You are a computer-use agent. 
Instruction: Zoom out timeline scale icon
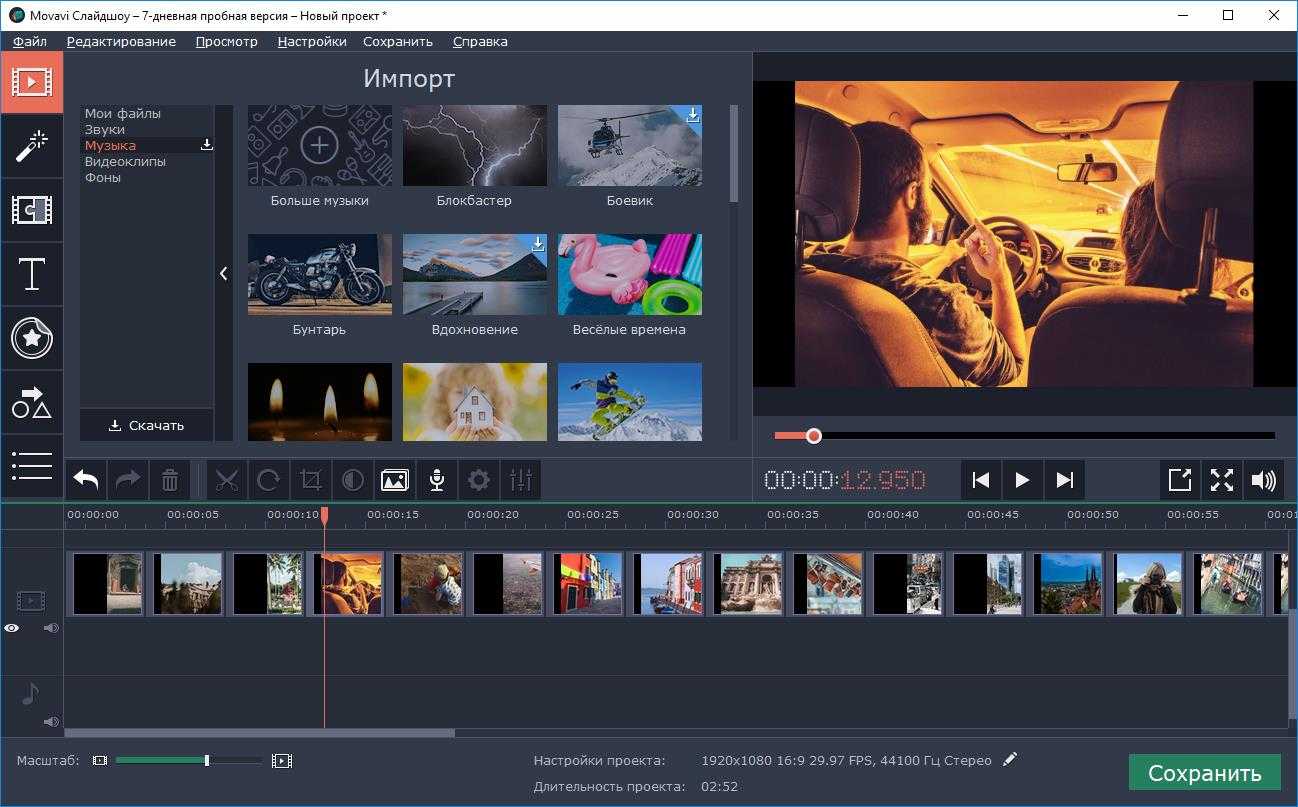click(x=100, y=761)
